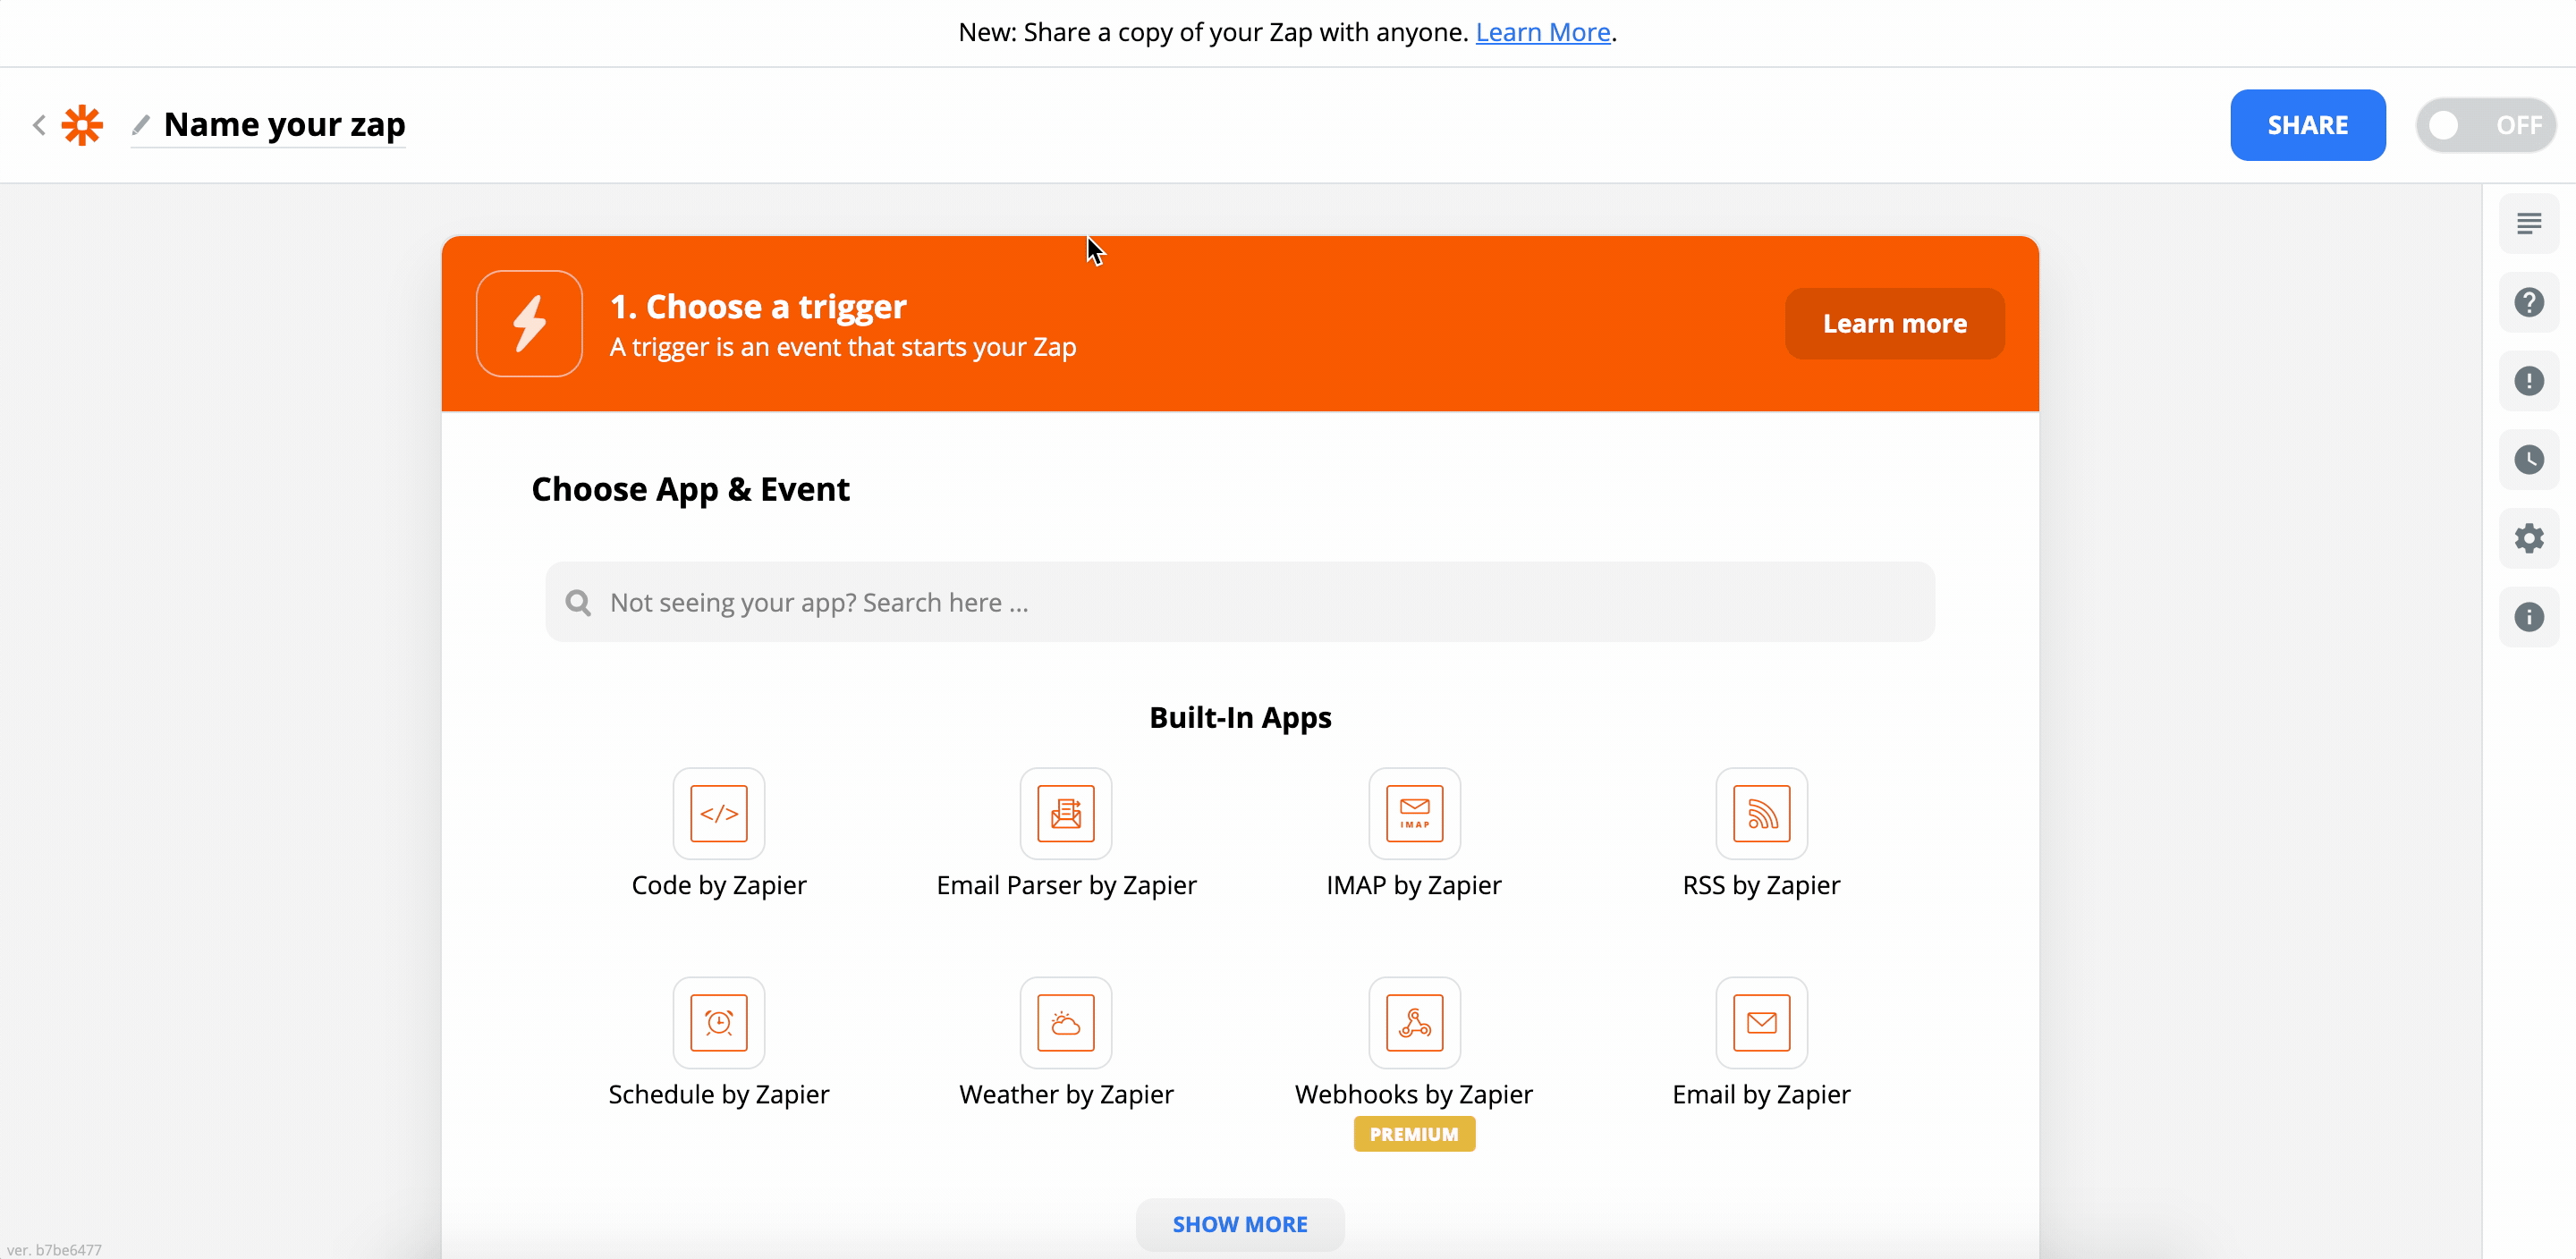This screenshot has height=1259, width=2576.
Task: Click the Schedule by Zapier label
Action: (718, 1094)
